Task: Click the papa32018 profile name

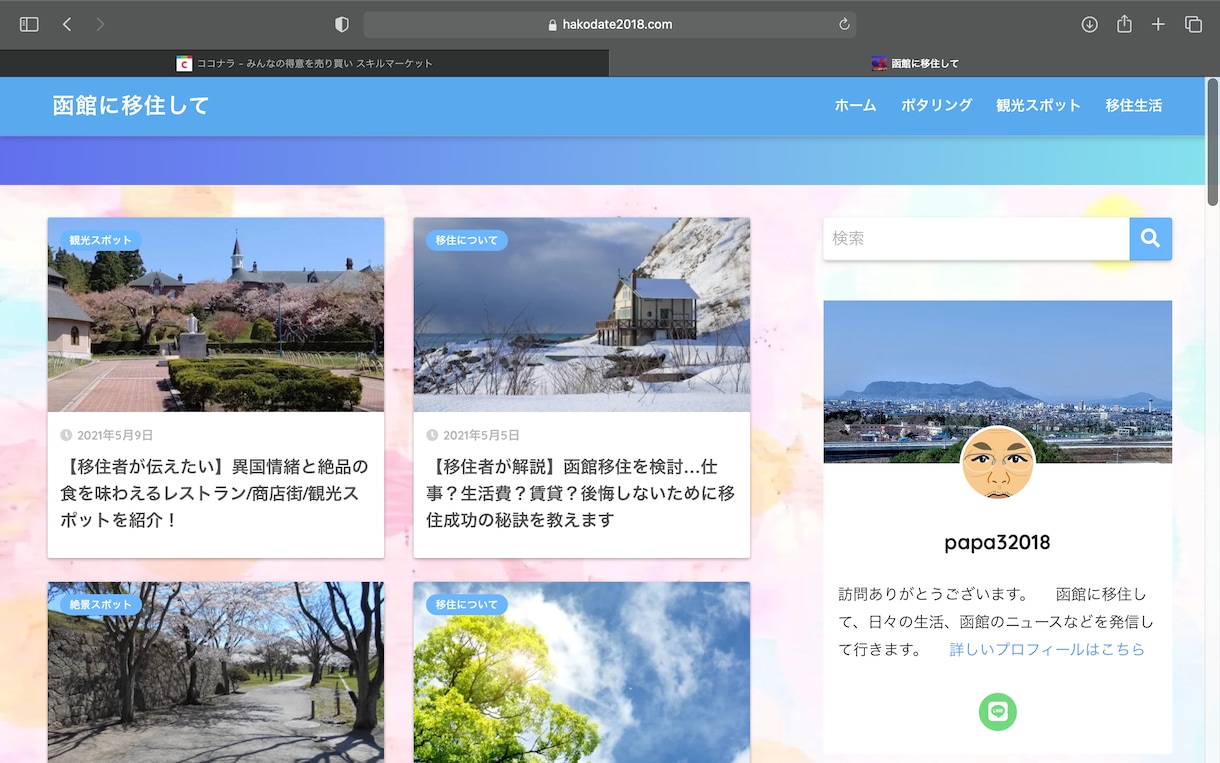Action: tap(997, 542)
